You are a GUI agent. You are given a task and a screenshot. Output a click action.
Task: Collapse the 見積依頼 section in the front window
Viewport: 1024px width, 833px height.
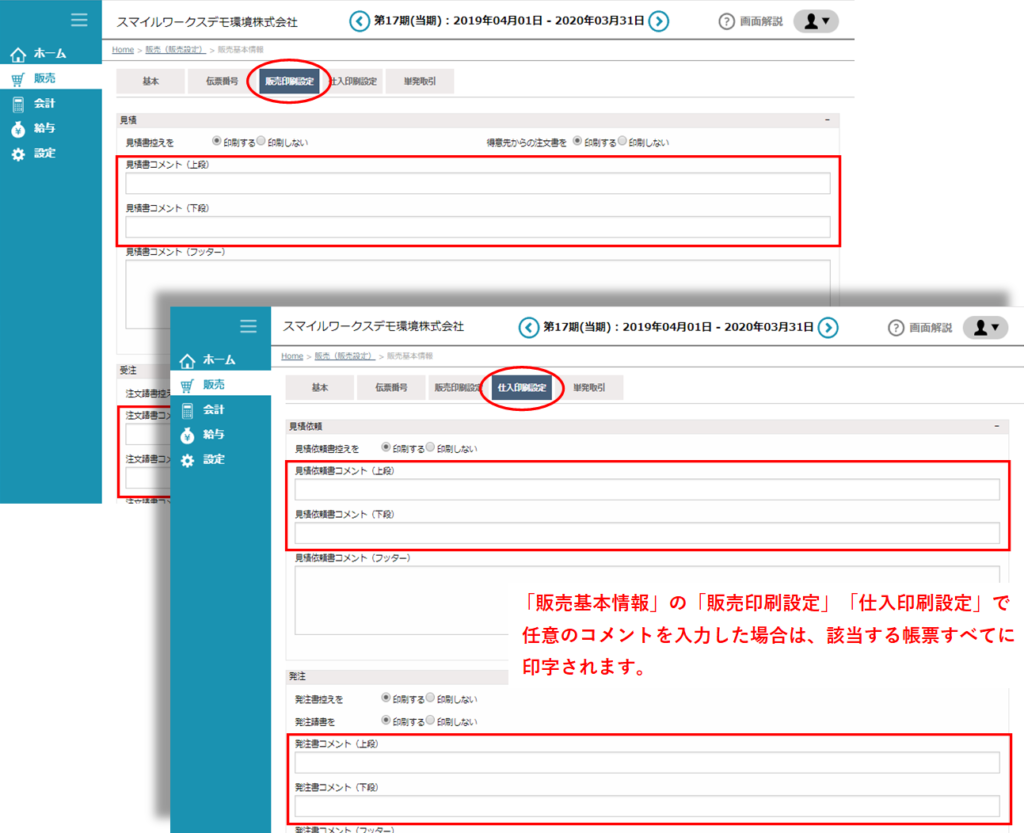click(x=997, y=426)
